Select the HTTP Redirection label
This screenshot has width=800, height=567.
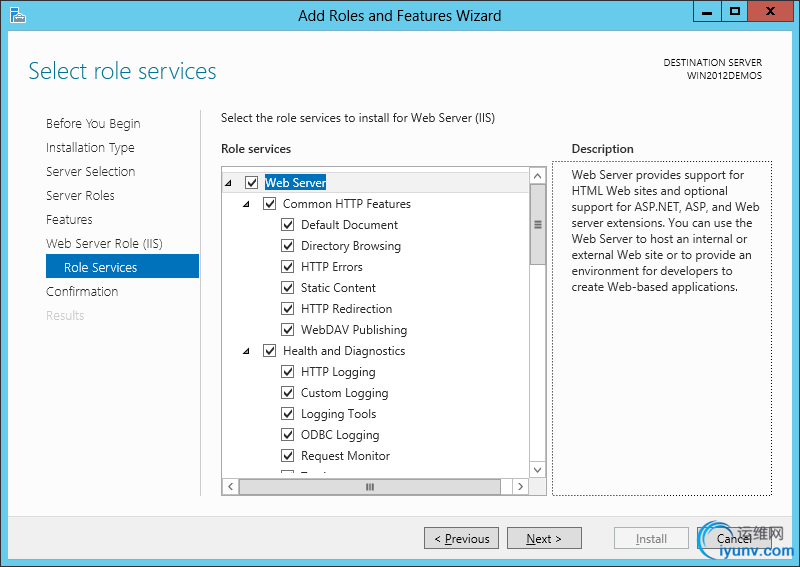click(x=346, y=308)
